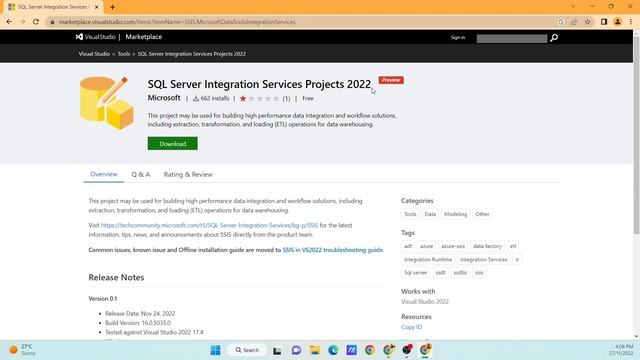Click the SSIS extension logo image
640x360 pixels.
click(x=107, y=102)
